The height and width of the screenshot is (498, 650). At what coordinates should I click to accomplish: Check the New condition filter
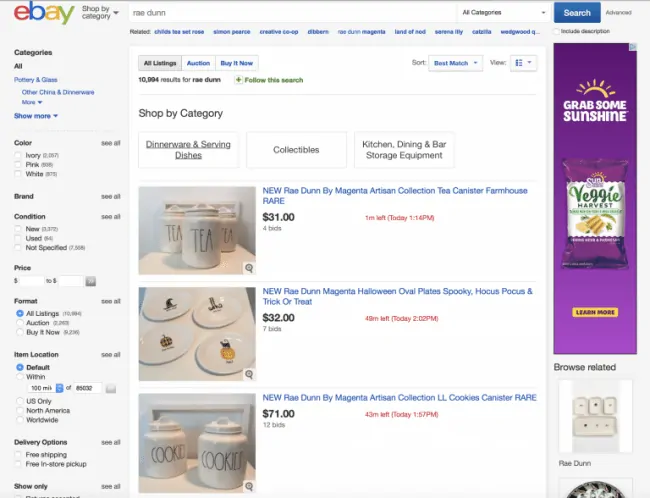[18, 229]
